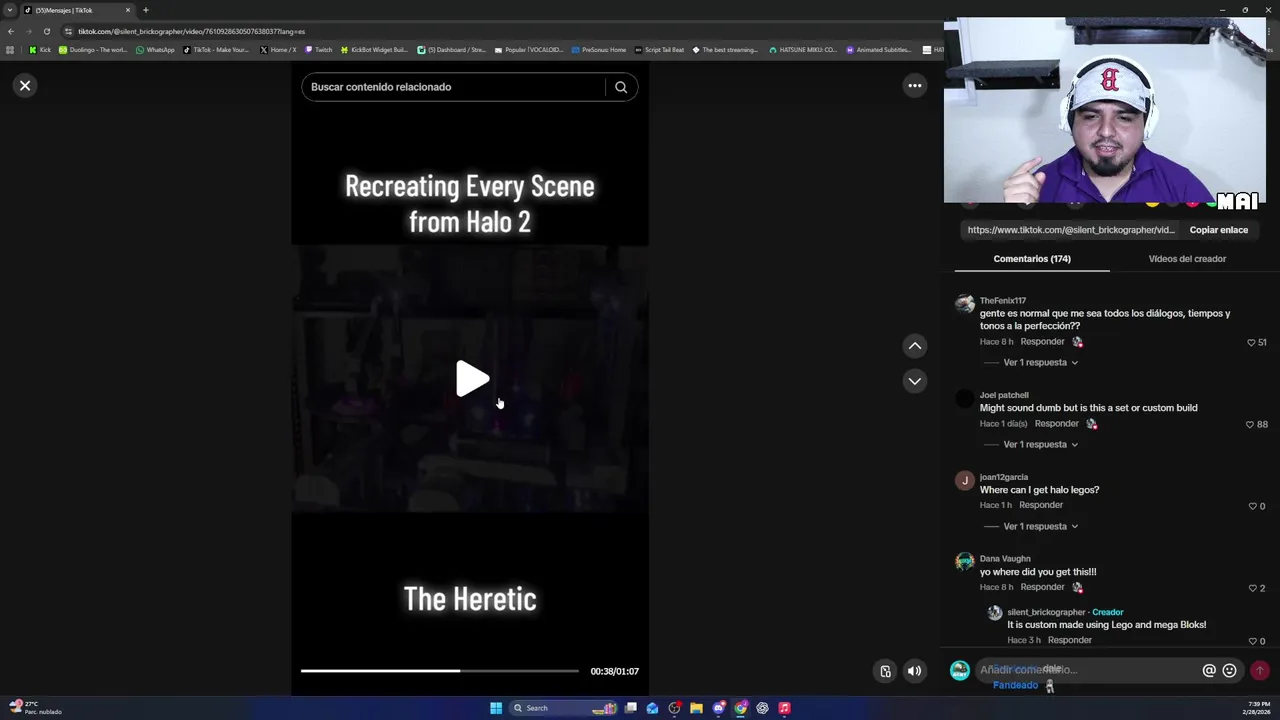The width and height of the screenshot is (1280, 720).
Task: Like silent_brickographer's reply
Action: [1252, 641]
